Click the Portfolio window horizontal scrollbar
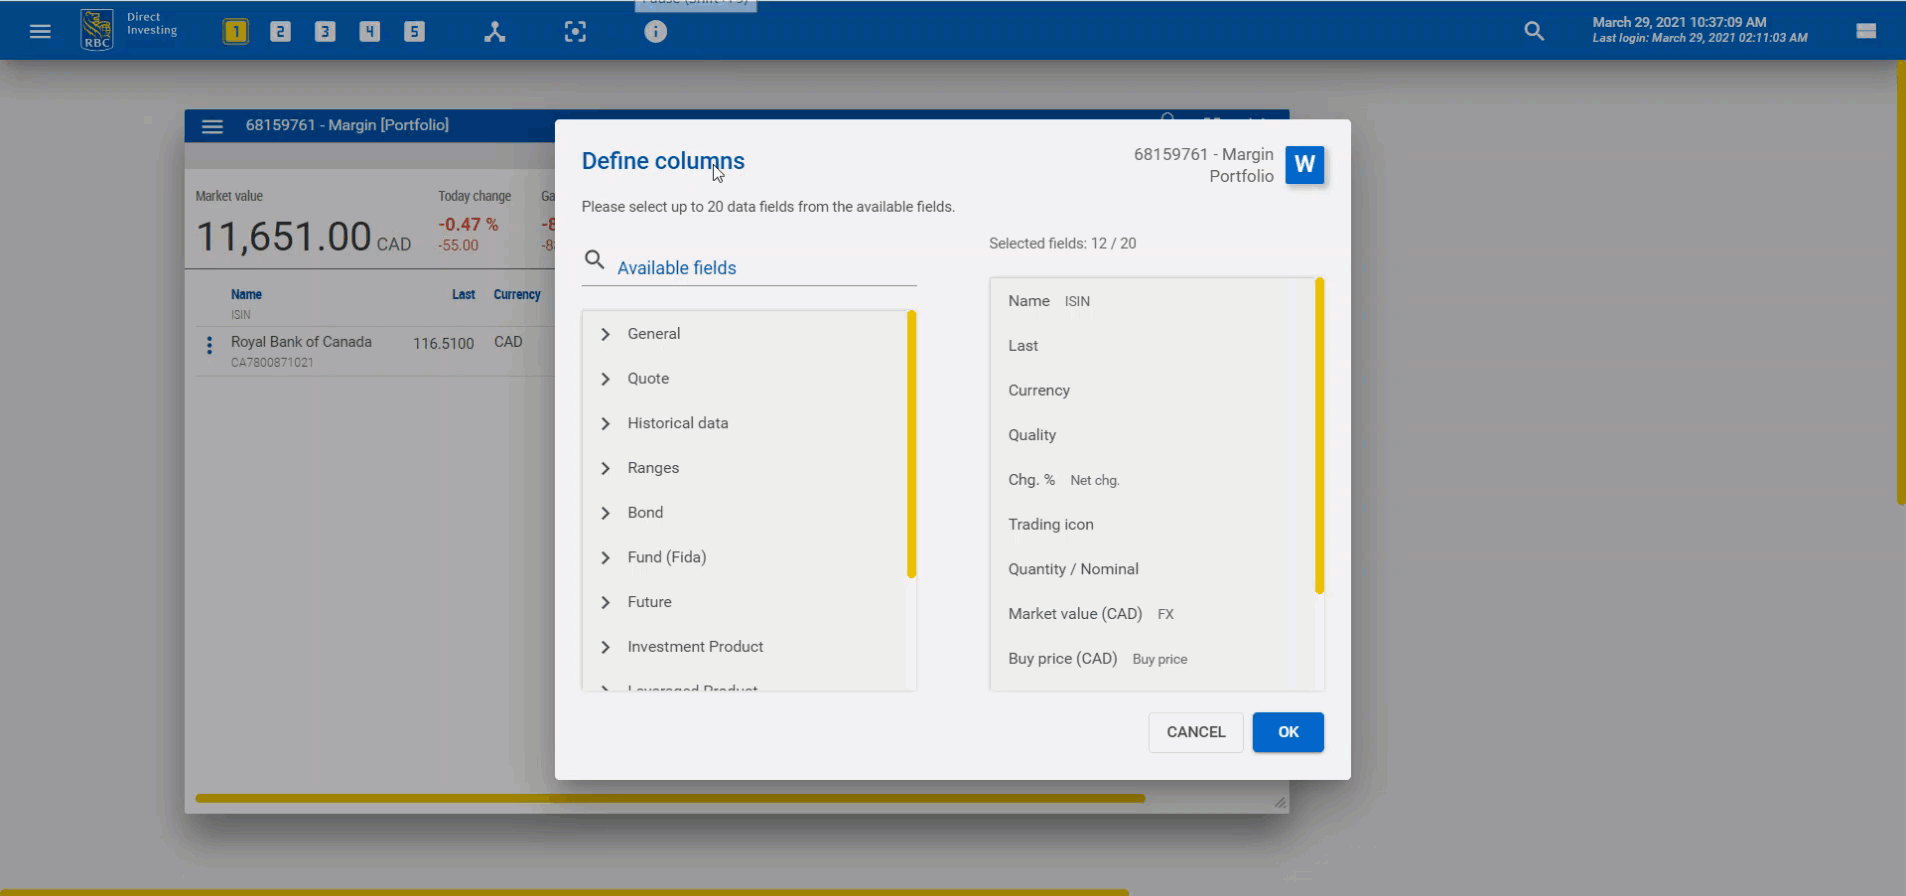Viewport: 1906px width, 896px height. pyautogui.click(x=670, y=798)
